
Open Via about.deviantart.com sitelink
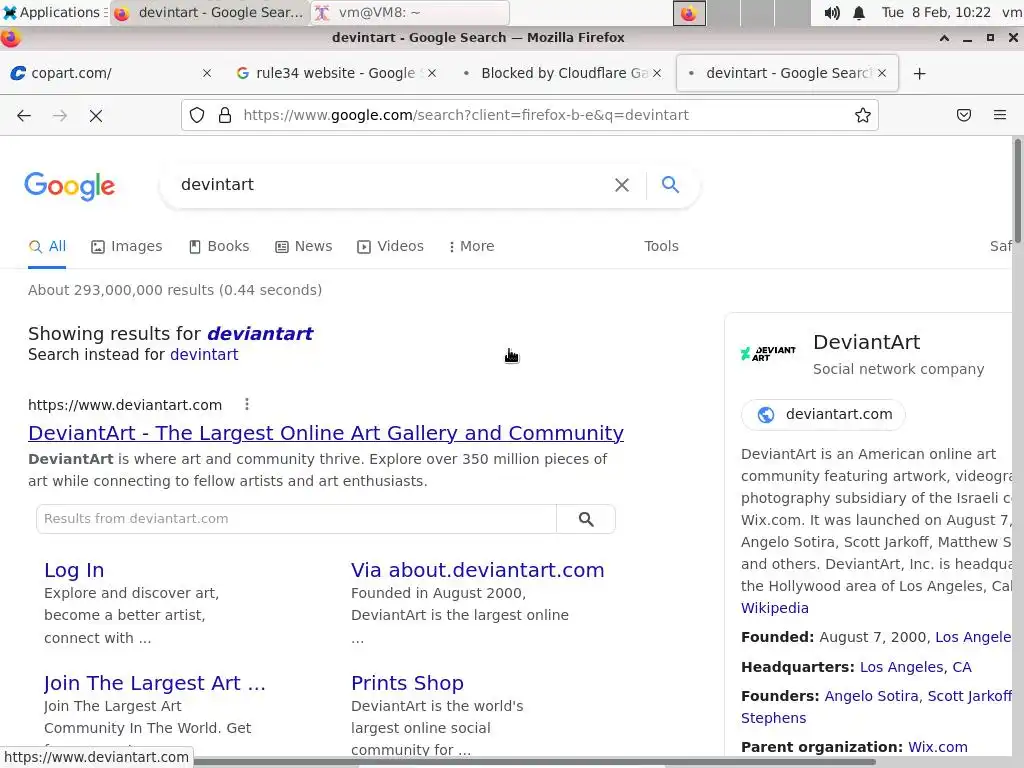[477, 570]
